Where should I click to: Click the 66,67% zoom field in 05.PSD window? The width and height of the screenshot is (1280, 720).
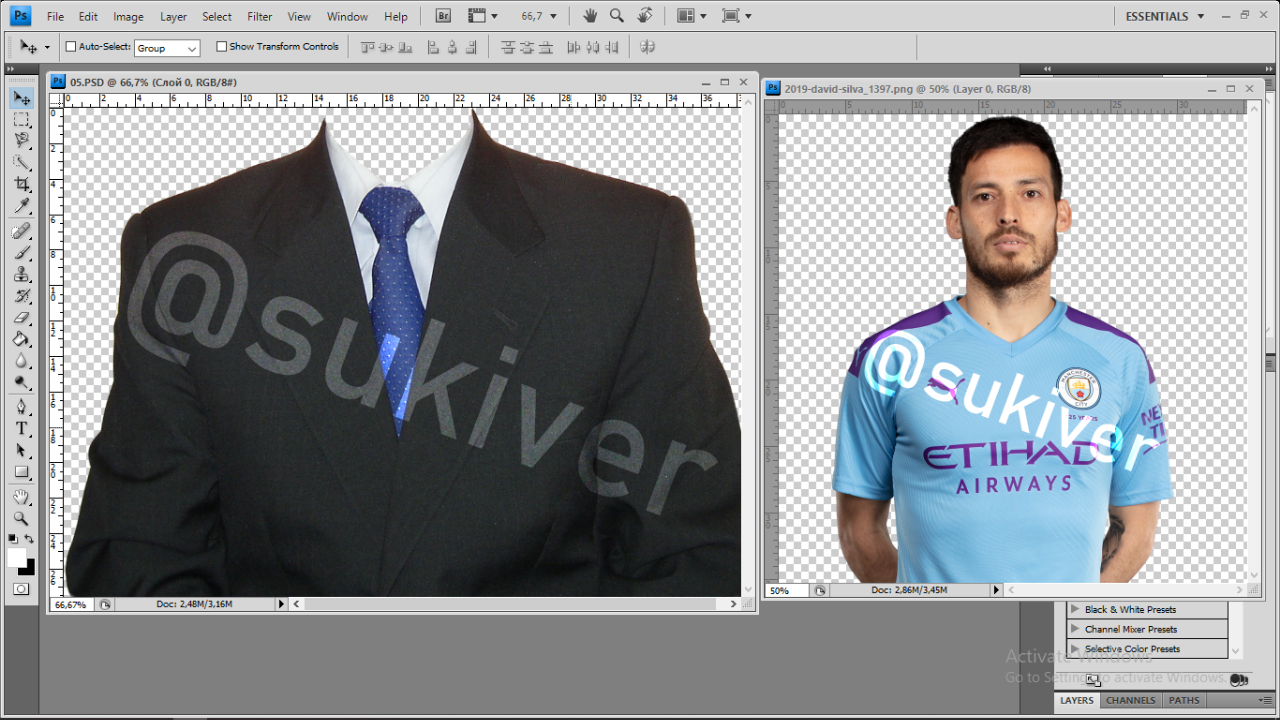tap(71, 605)
